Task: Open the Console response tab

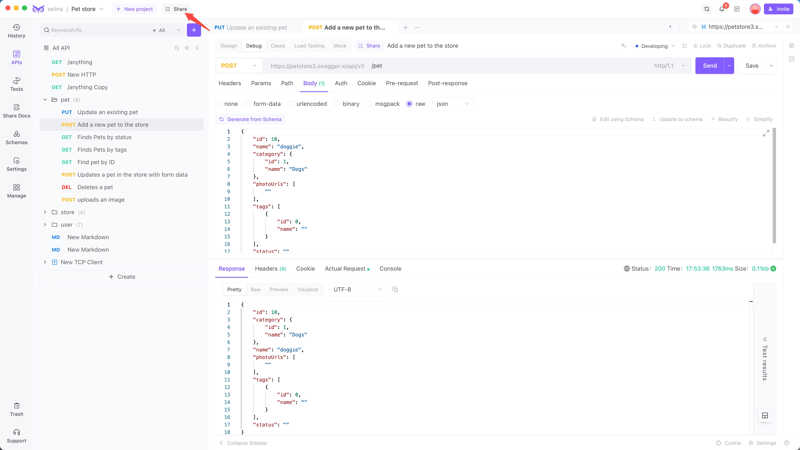Action: click(390, 268)
